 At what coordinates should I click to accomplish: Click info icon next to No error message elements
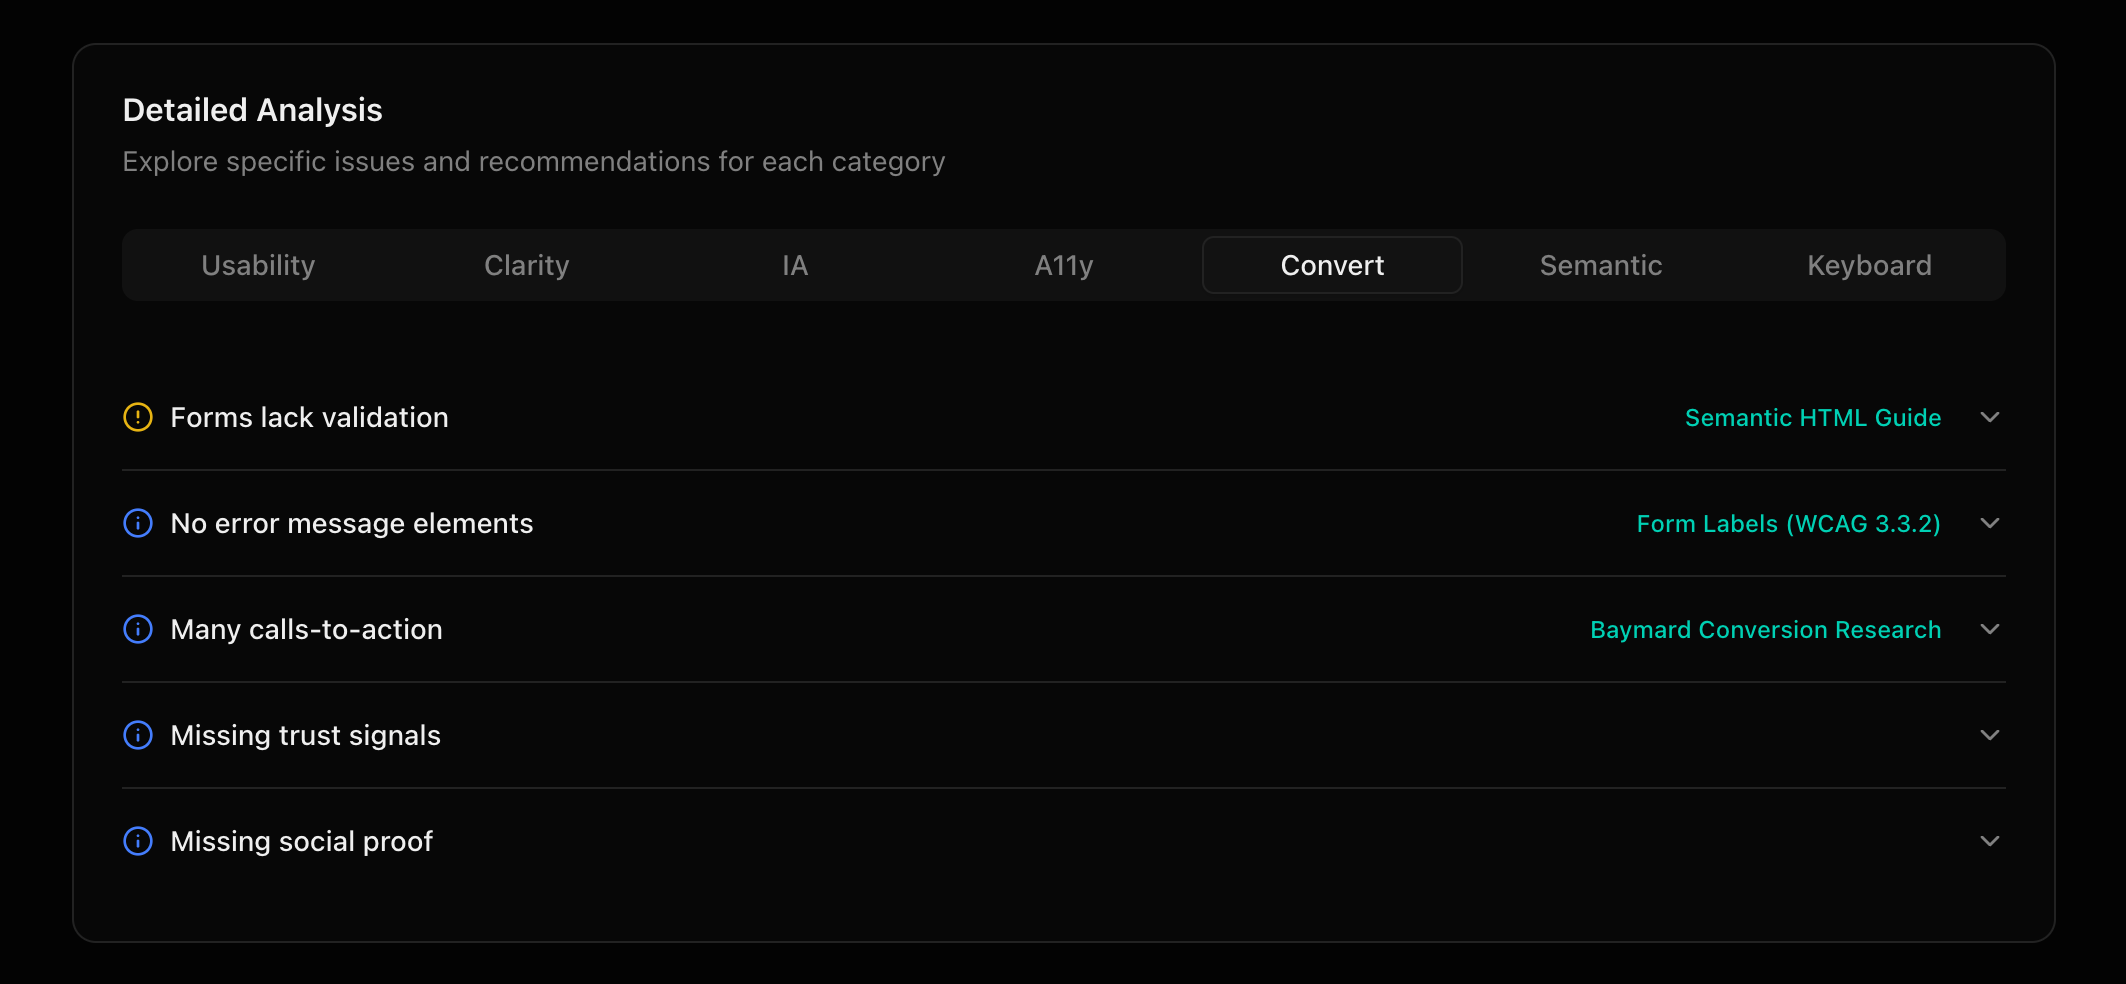pyautogui.click(x=138, y=523)
